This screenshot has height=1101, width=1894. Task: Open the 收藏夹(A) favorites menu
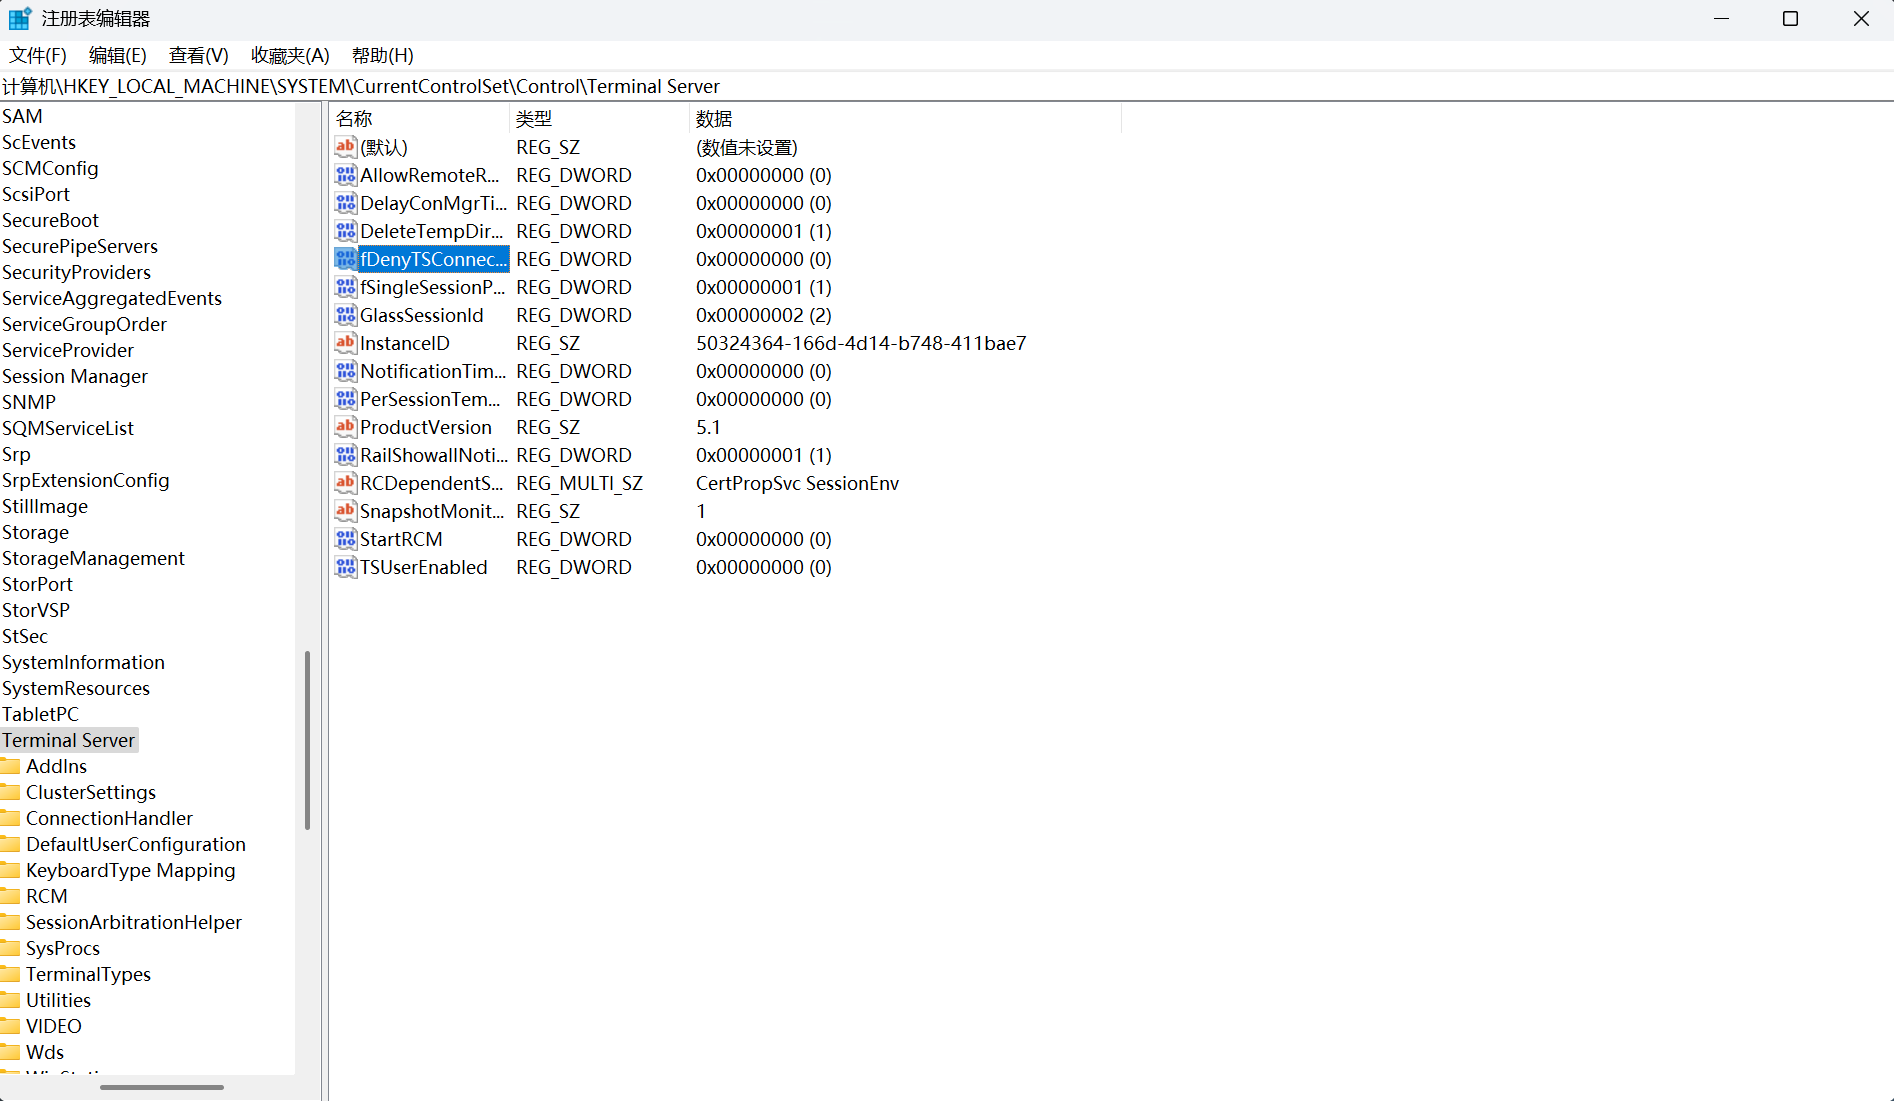(290, 55)
